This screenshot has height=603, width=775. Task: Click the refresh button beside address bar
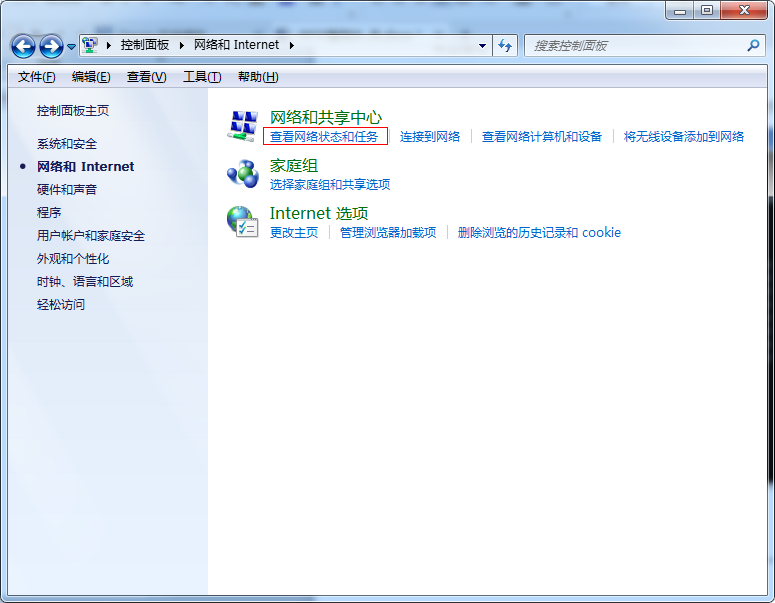[x=505, y=45]
